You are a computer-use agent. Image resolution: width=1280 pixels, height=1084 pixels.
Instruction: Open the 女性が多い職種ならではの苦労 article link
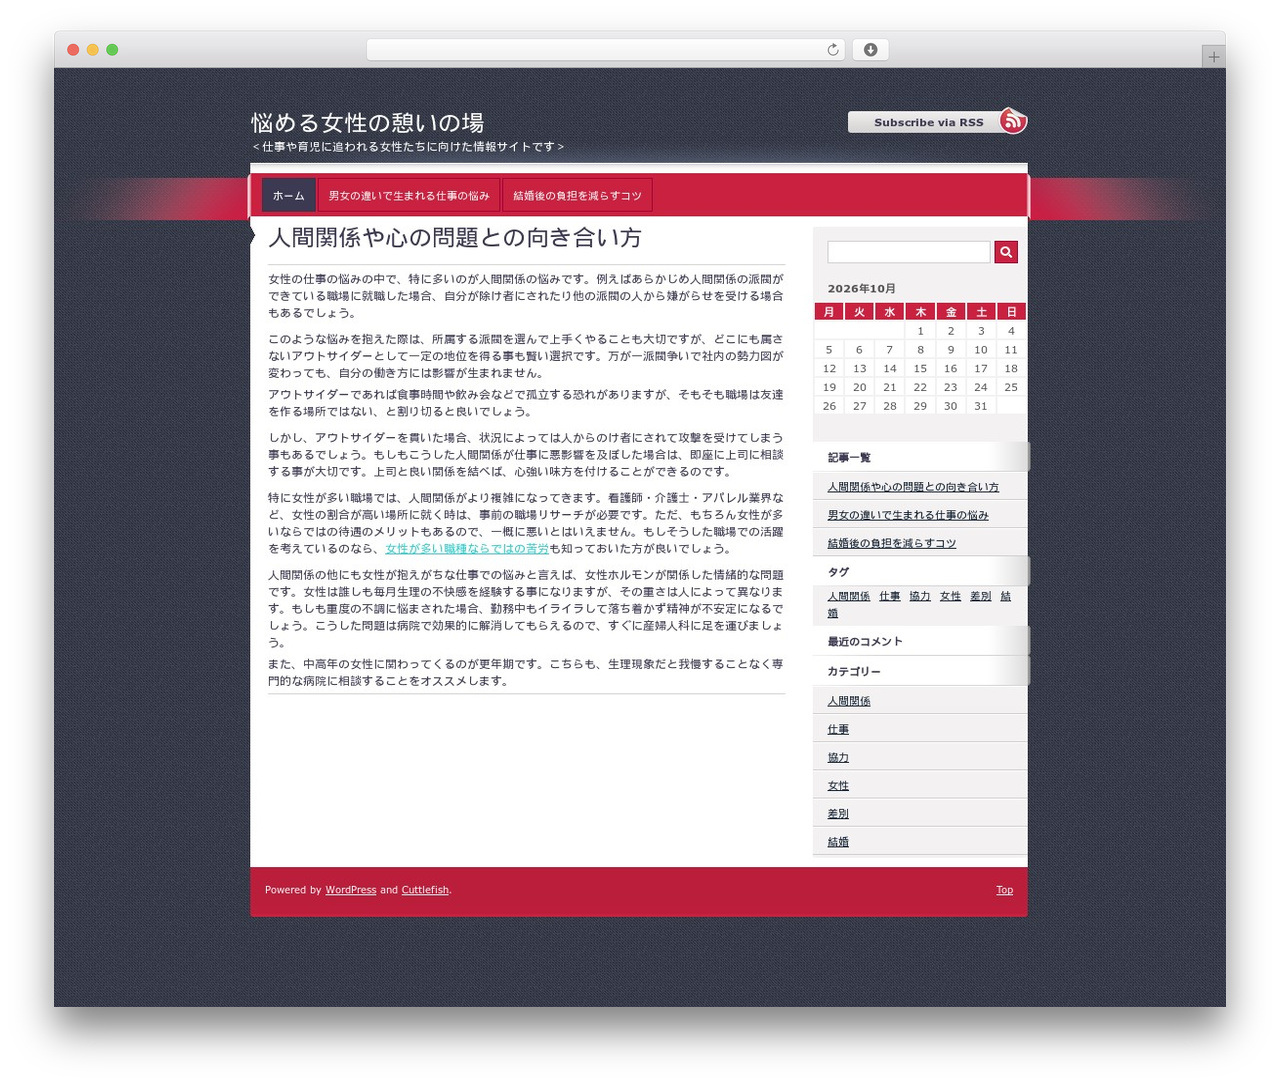click(467, 549)
